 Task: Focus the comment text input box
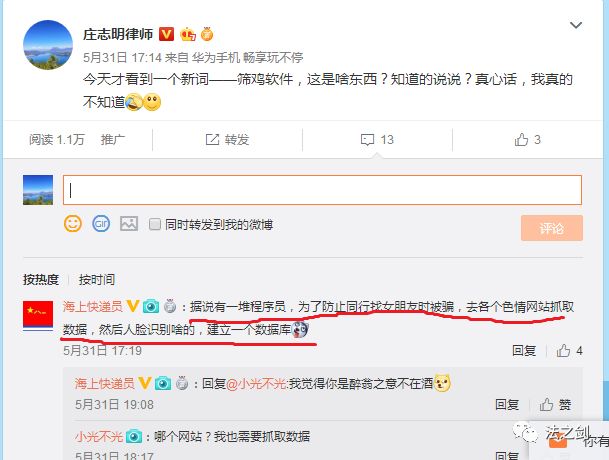(x=322, y=190)
